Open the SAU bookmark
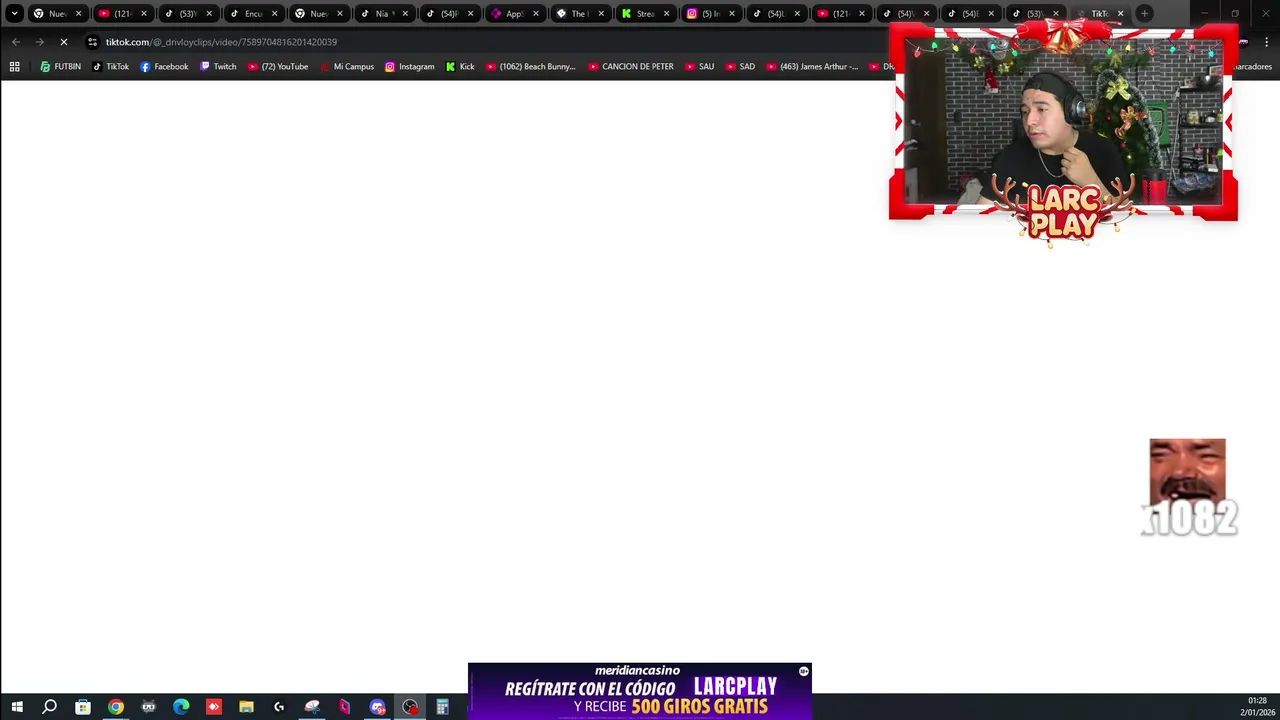The width and height of the screenshot is (1280, 720). pyautogui.click(x=699, y=67)
